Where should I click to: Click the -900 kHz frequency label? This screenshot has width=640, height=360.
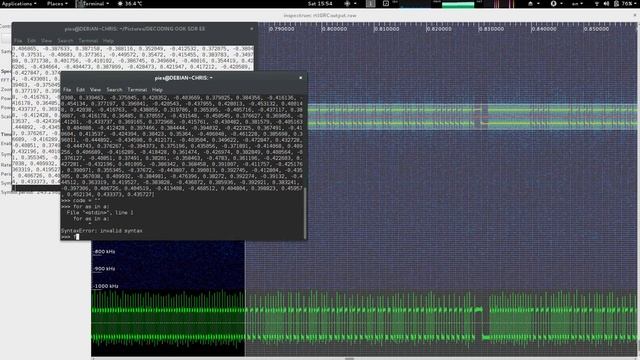(x=104, y=269)
